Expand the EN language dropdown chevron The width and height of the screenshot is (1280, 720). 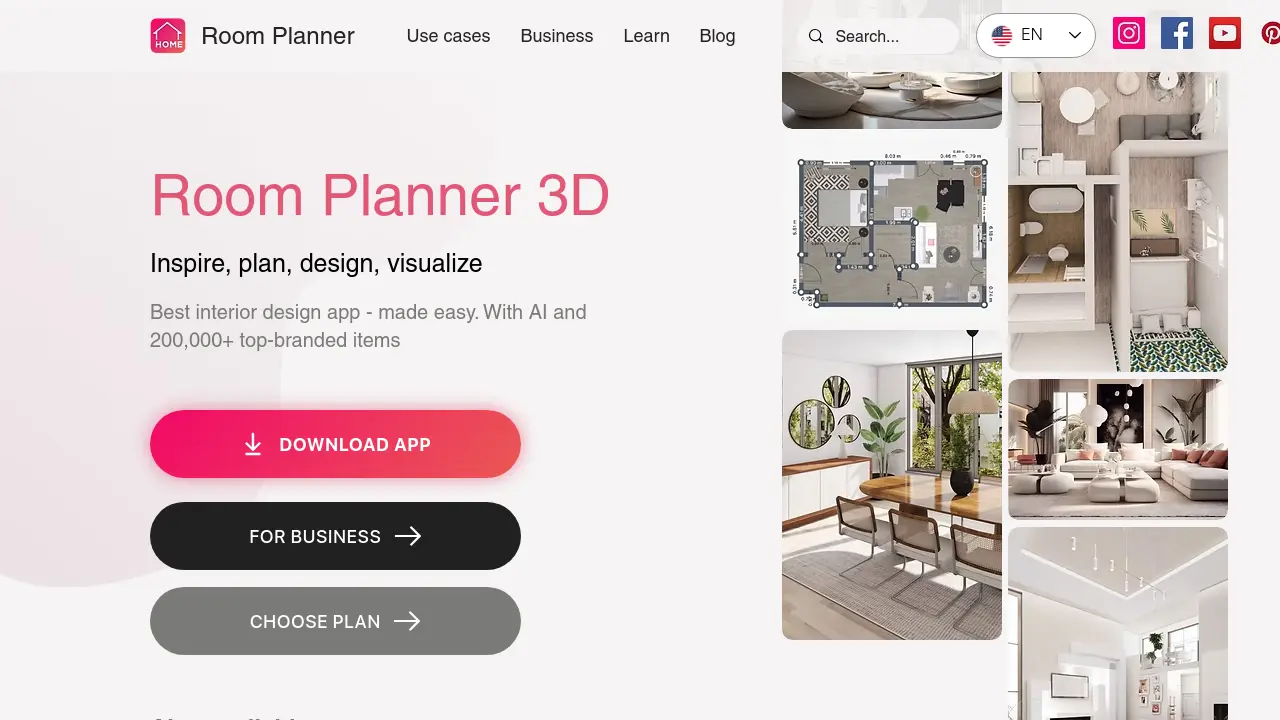pos(1075,36)
